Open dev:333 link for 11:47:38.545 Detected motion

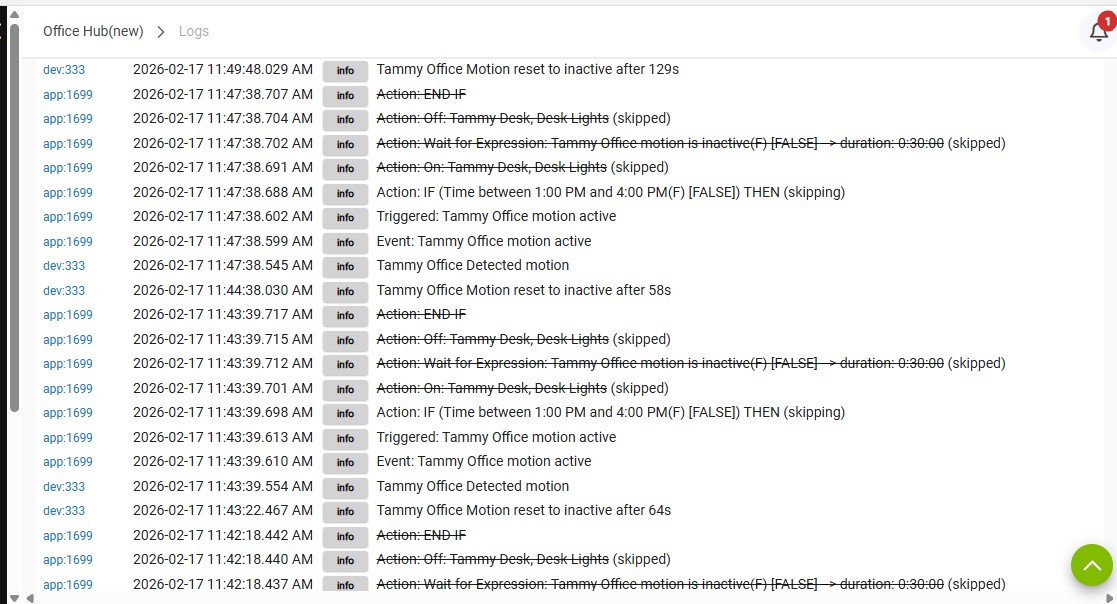[x=64, y=266]
